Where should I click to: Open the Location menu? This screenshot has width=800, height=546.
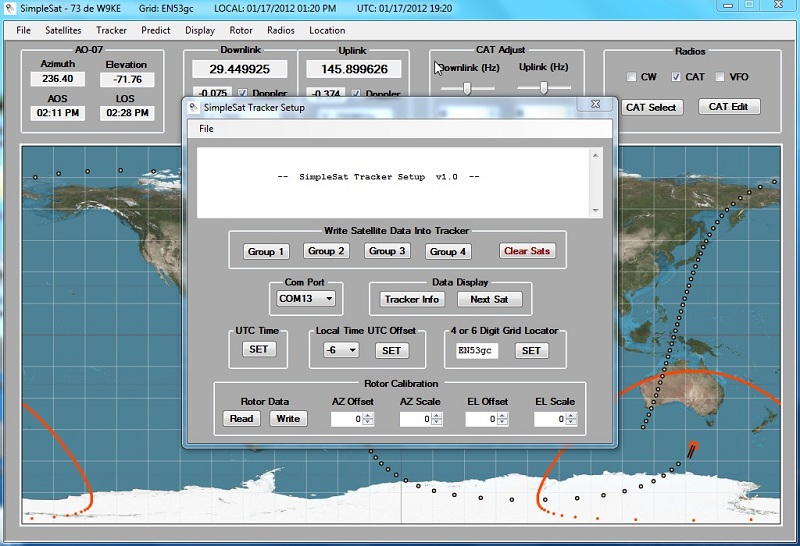tap(327, 30)
